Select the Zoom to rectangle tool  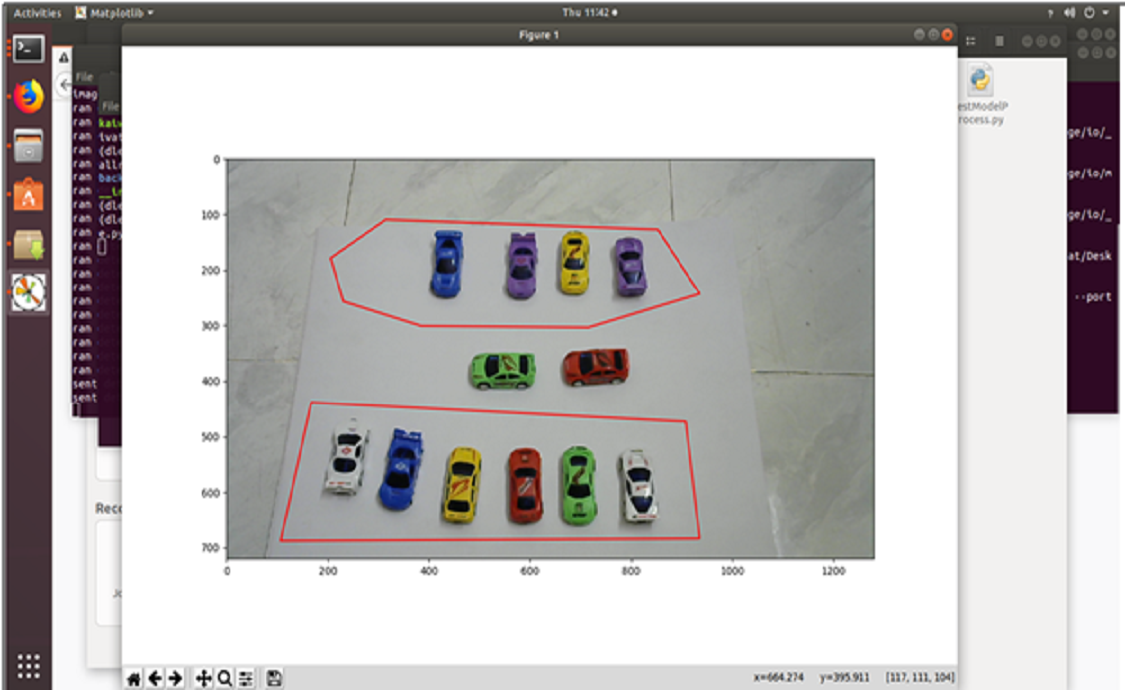point(225,678)
